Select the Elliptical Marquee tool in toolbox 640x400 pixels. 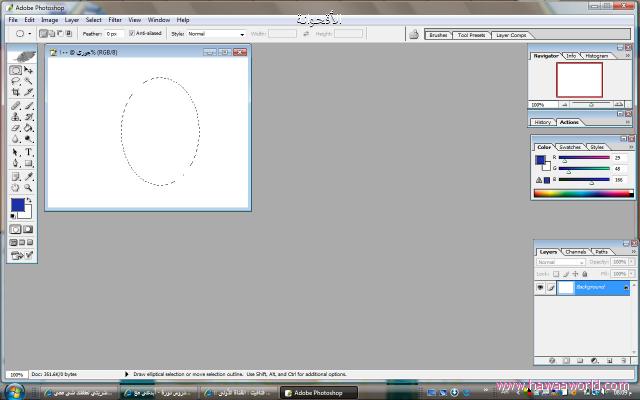click(x=16, y=71)
